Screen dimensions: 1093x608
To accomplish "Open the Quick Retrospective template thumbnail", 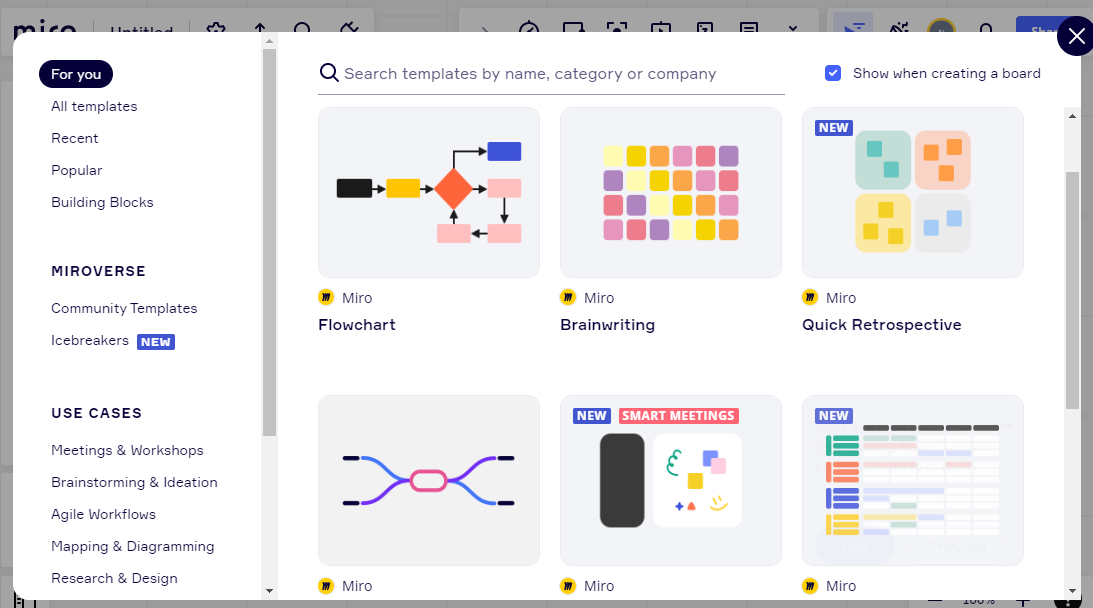I will pyautogui.click(x=912, y=192).
